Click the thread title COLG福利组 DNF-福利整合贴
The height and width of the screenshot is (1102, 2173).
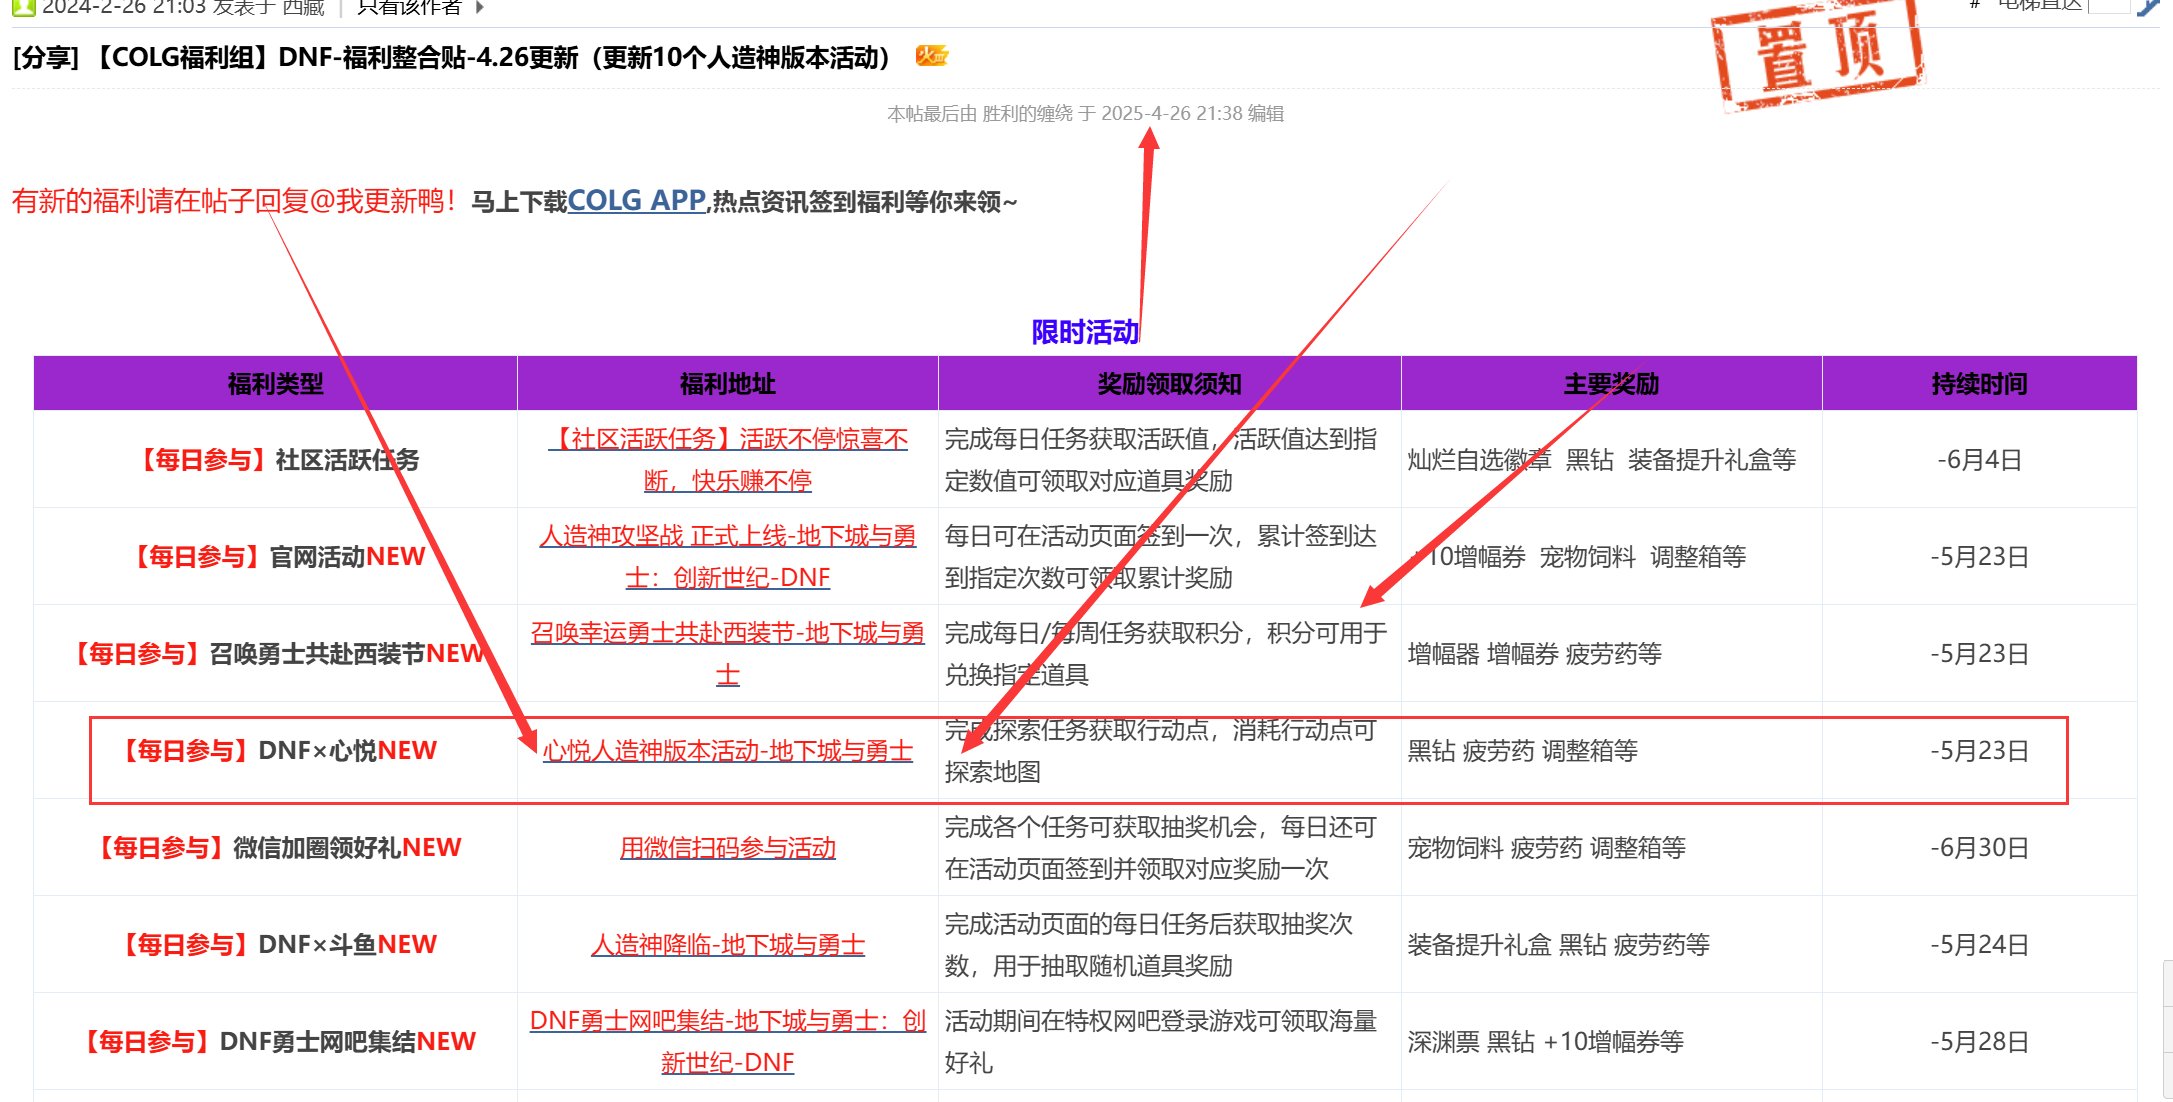[x=452, y=58]
